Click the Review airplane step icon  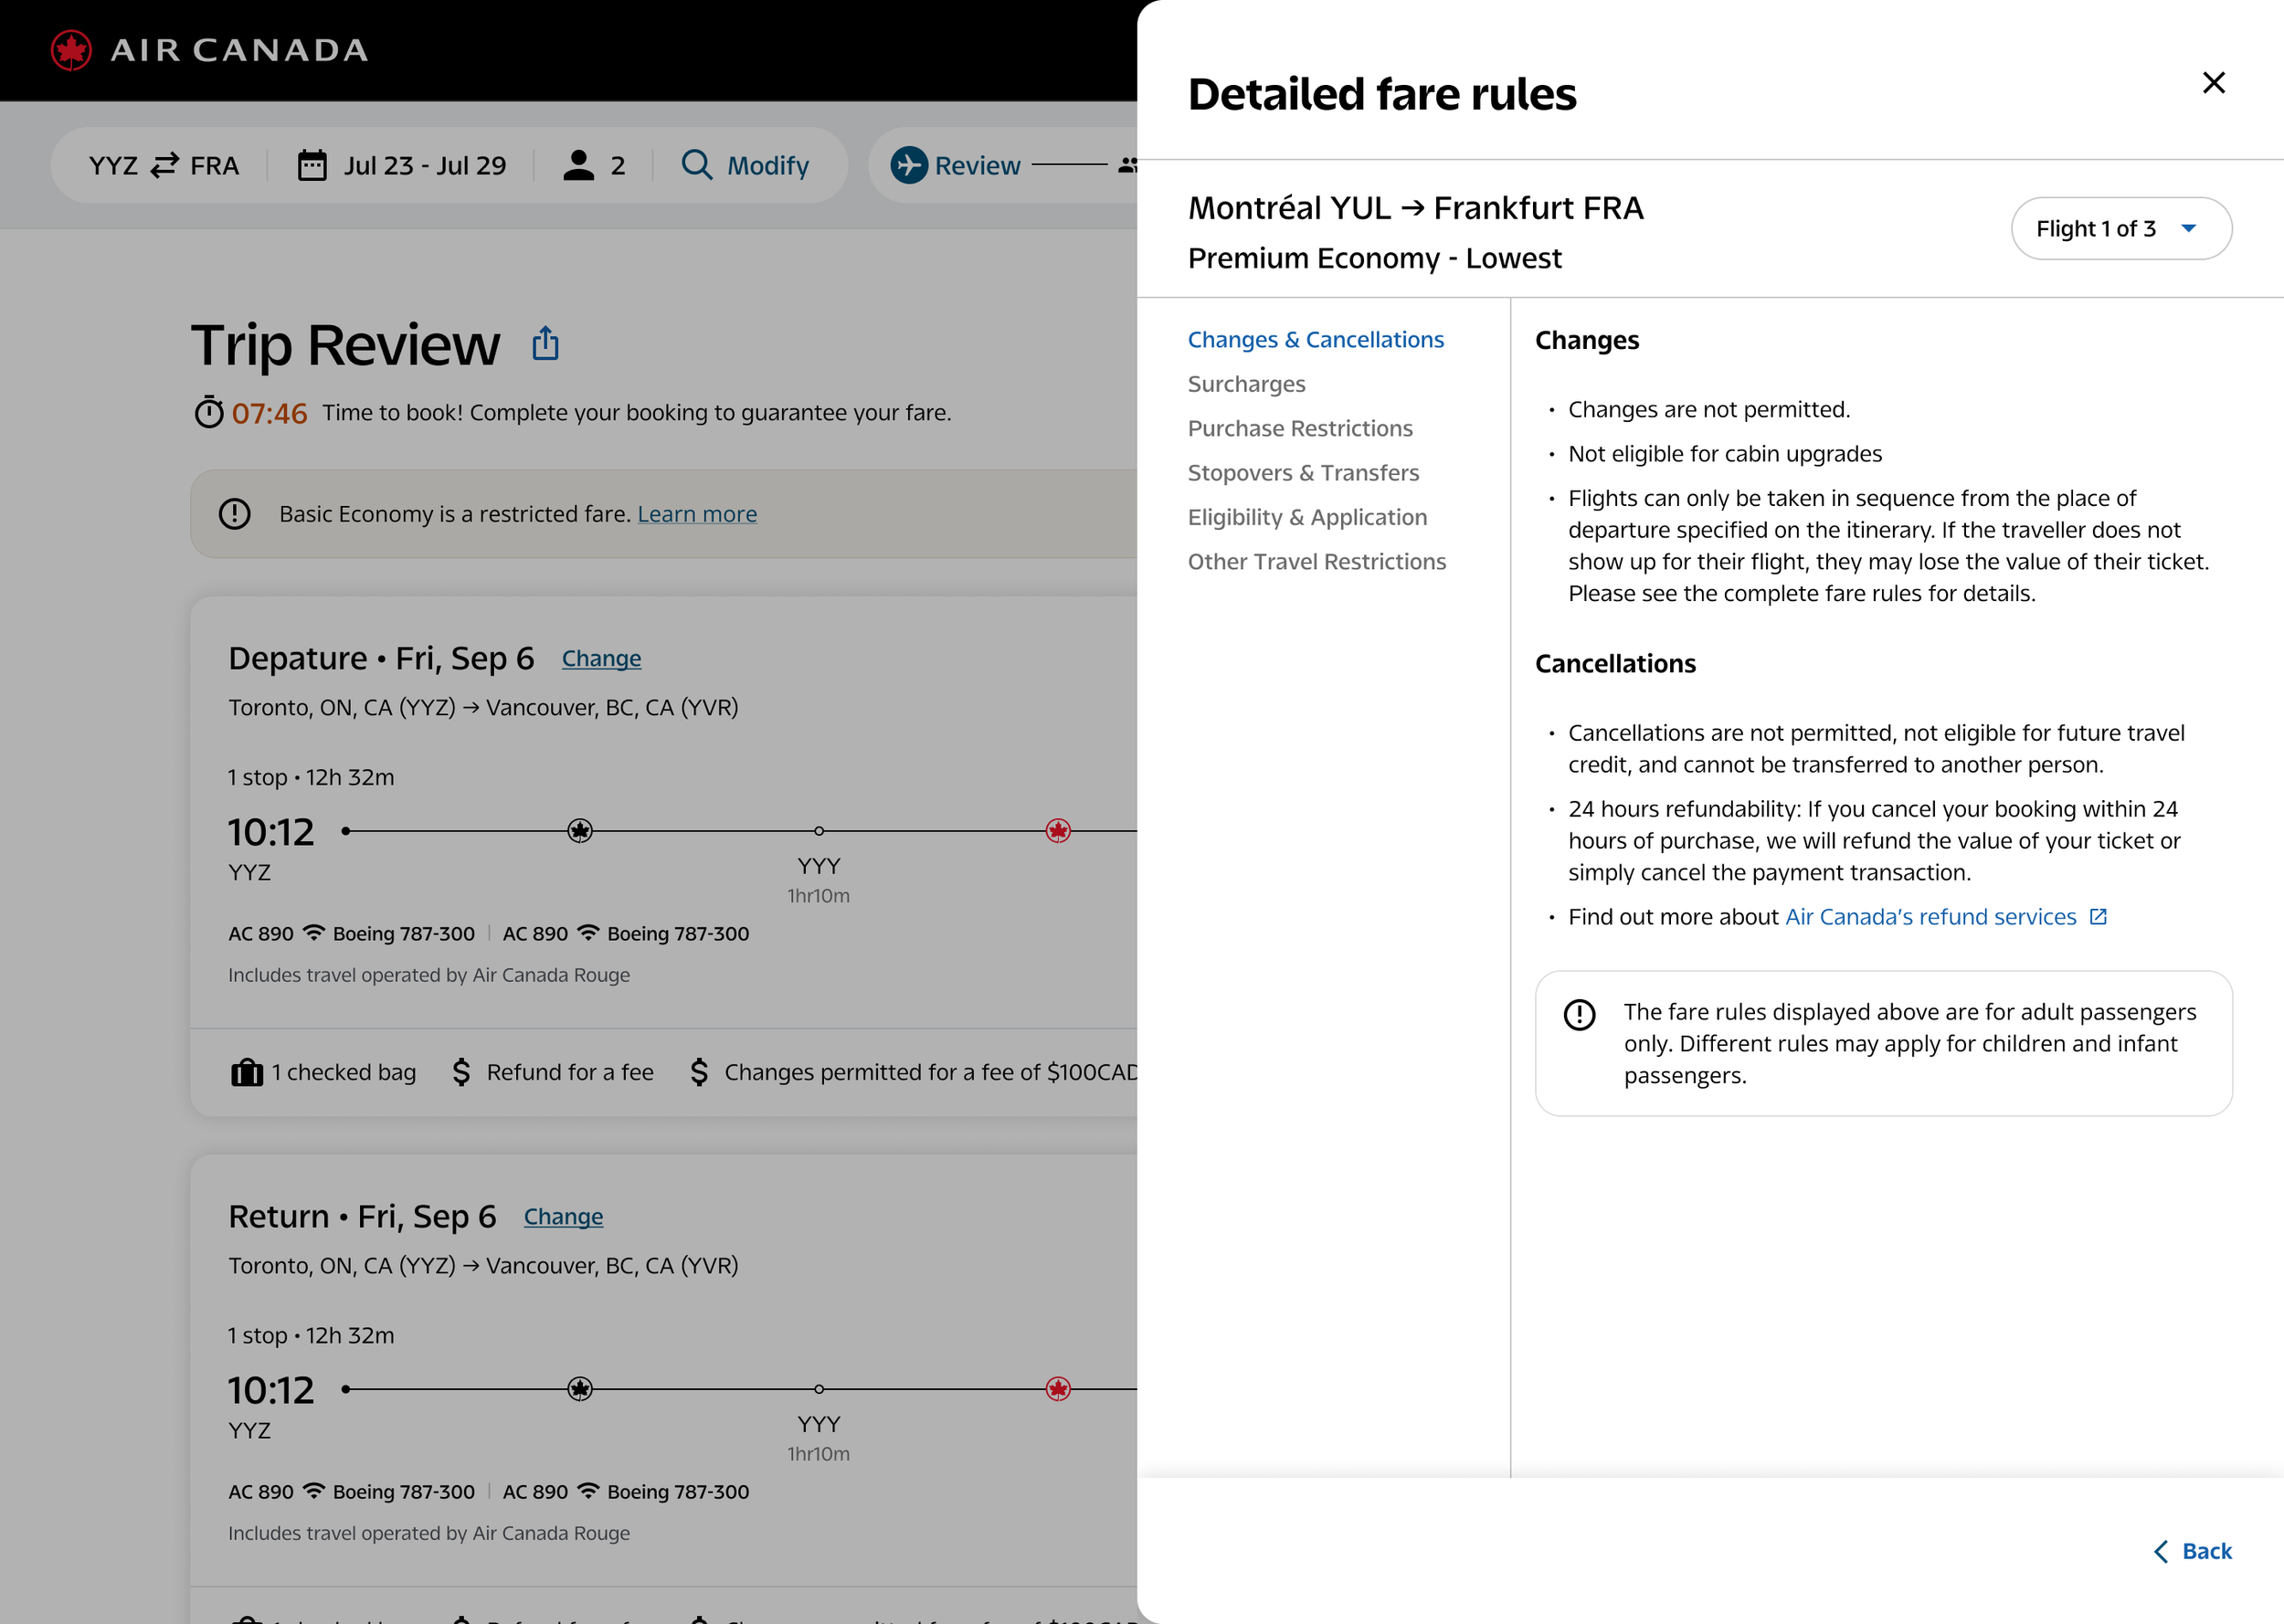(x=908, y=165)
